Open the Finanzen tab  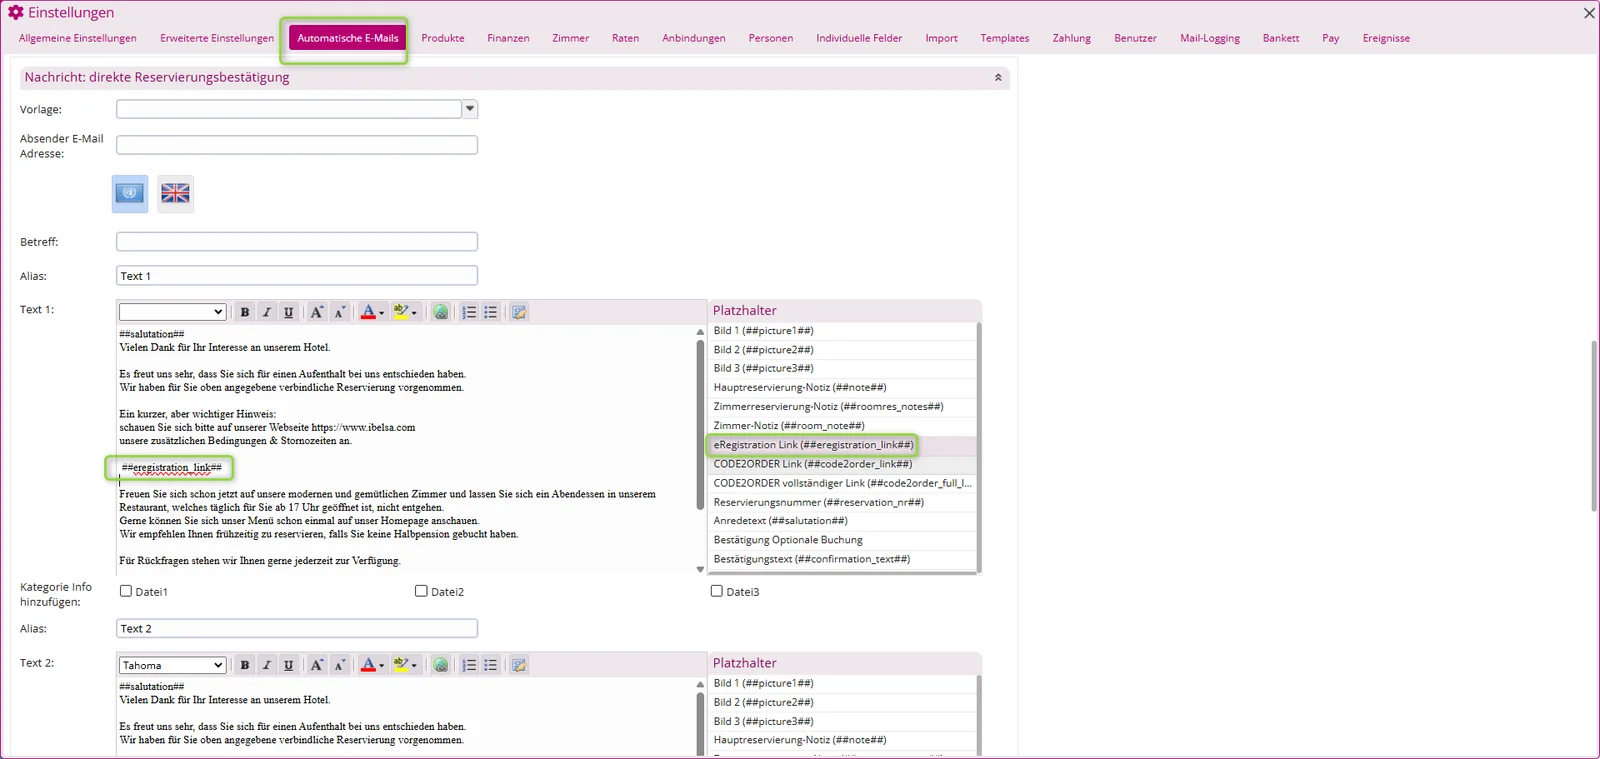(x=508, y=38)
